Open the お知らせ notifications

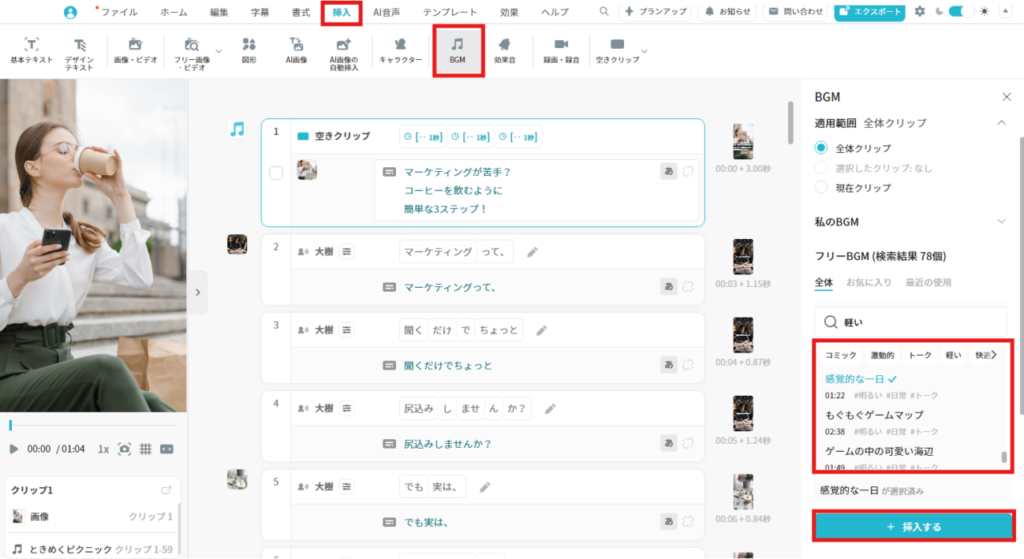(x=728, y=11)
